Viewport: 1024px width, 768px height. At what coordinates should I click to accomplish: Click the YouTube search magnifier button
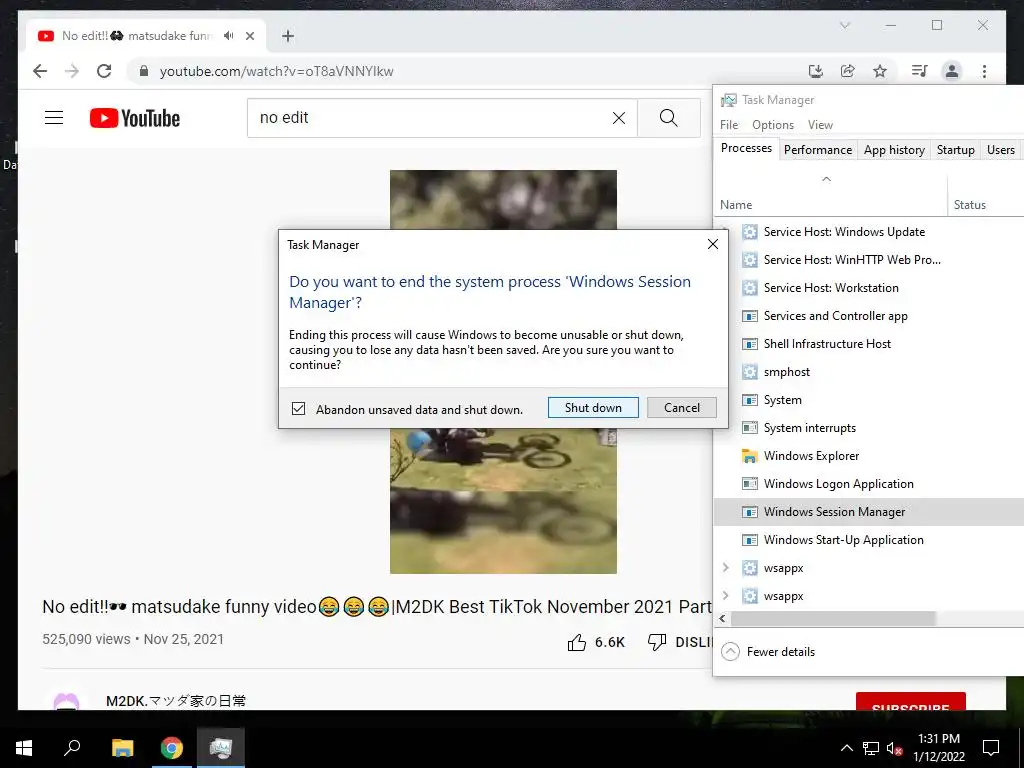click(x=669, y=118)
